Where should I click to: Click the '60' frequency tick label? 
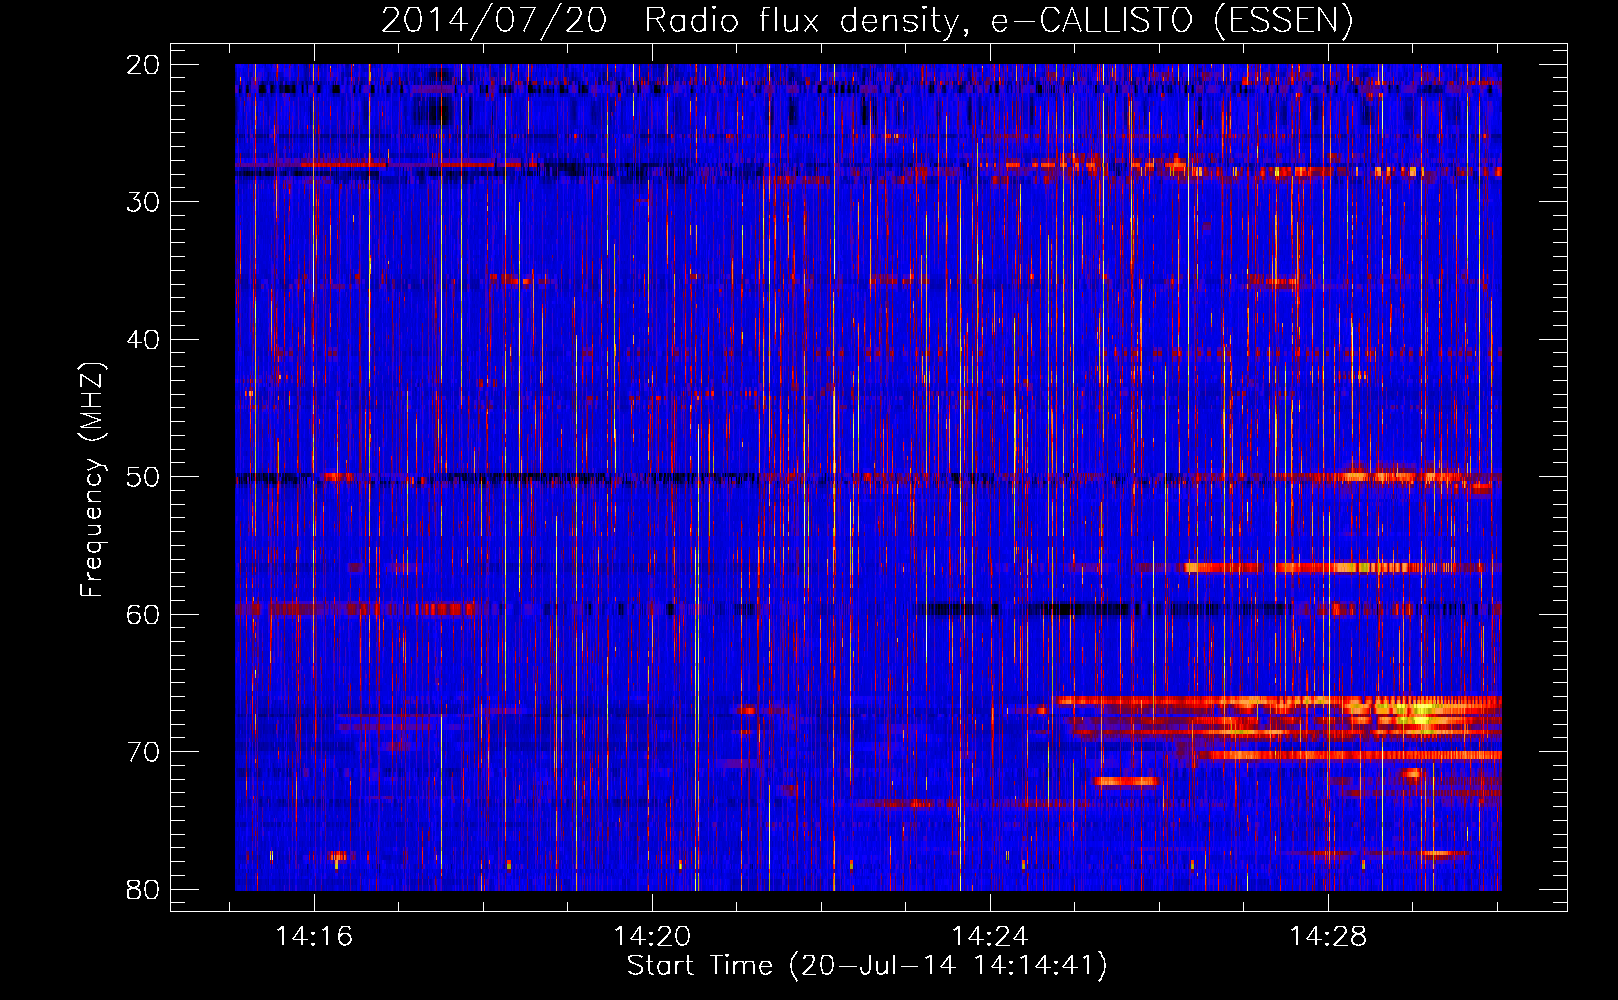(x=143, y=615)
